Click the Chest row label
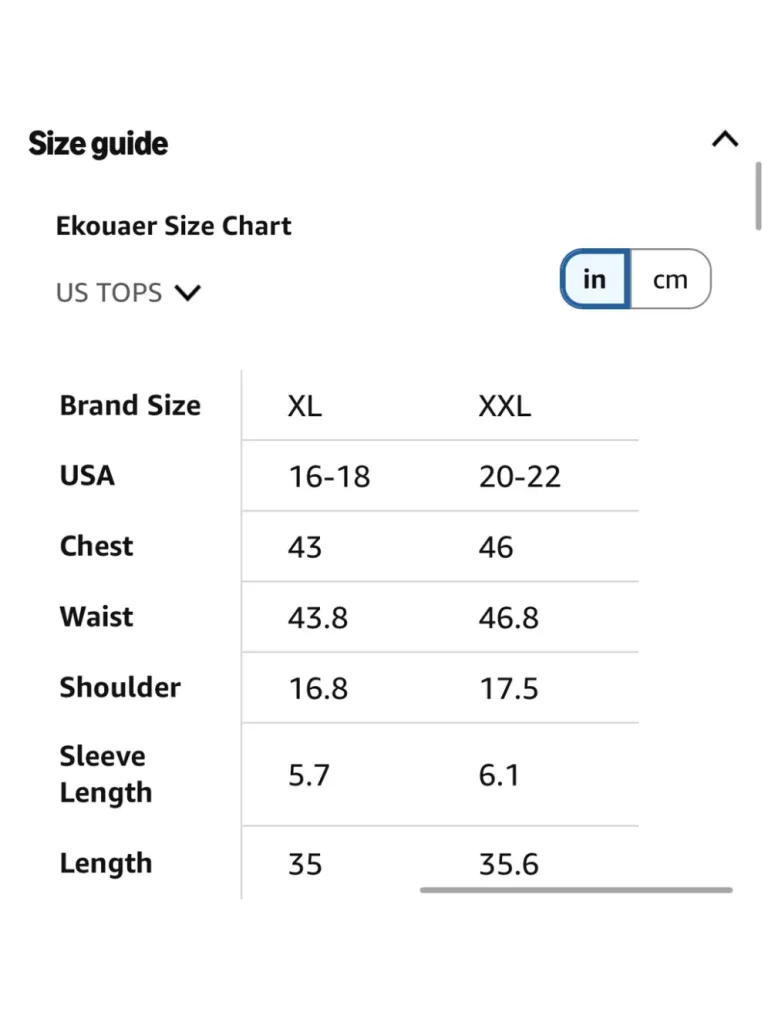 coord(96,546)
